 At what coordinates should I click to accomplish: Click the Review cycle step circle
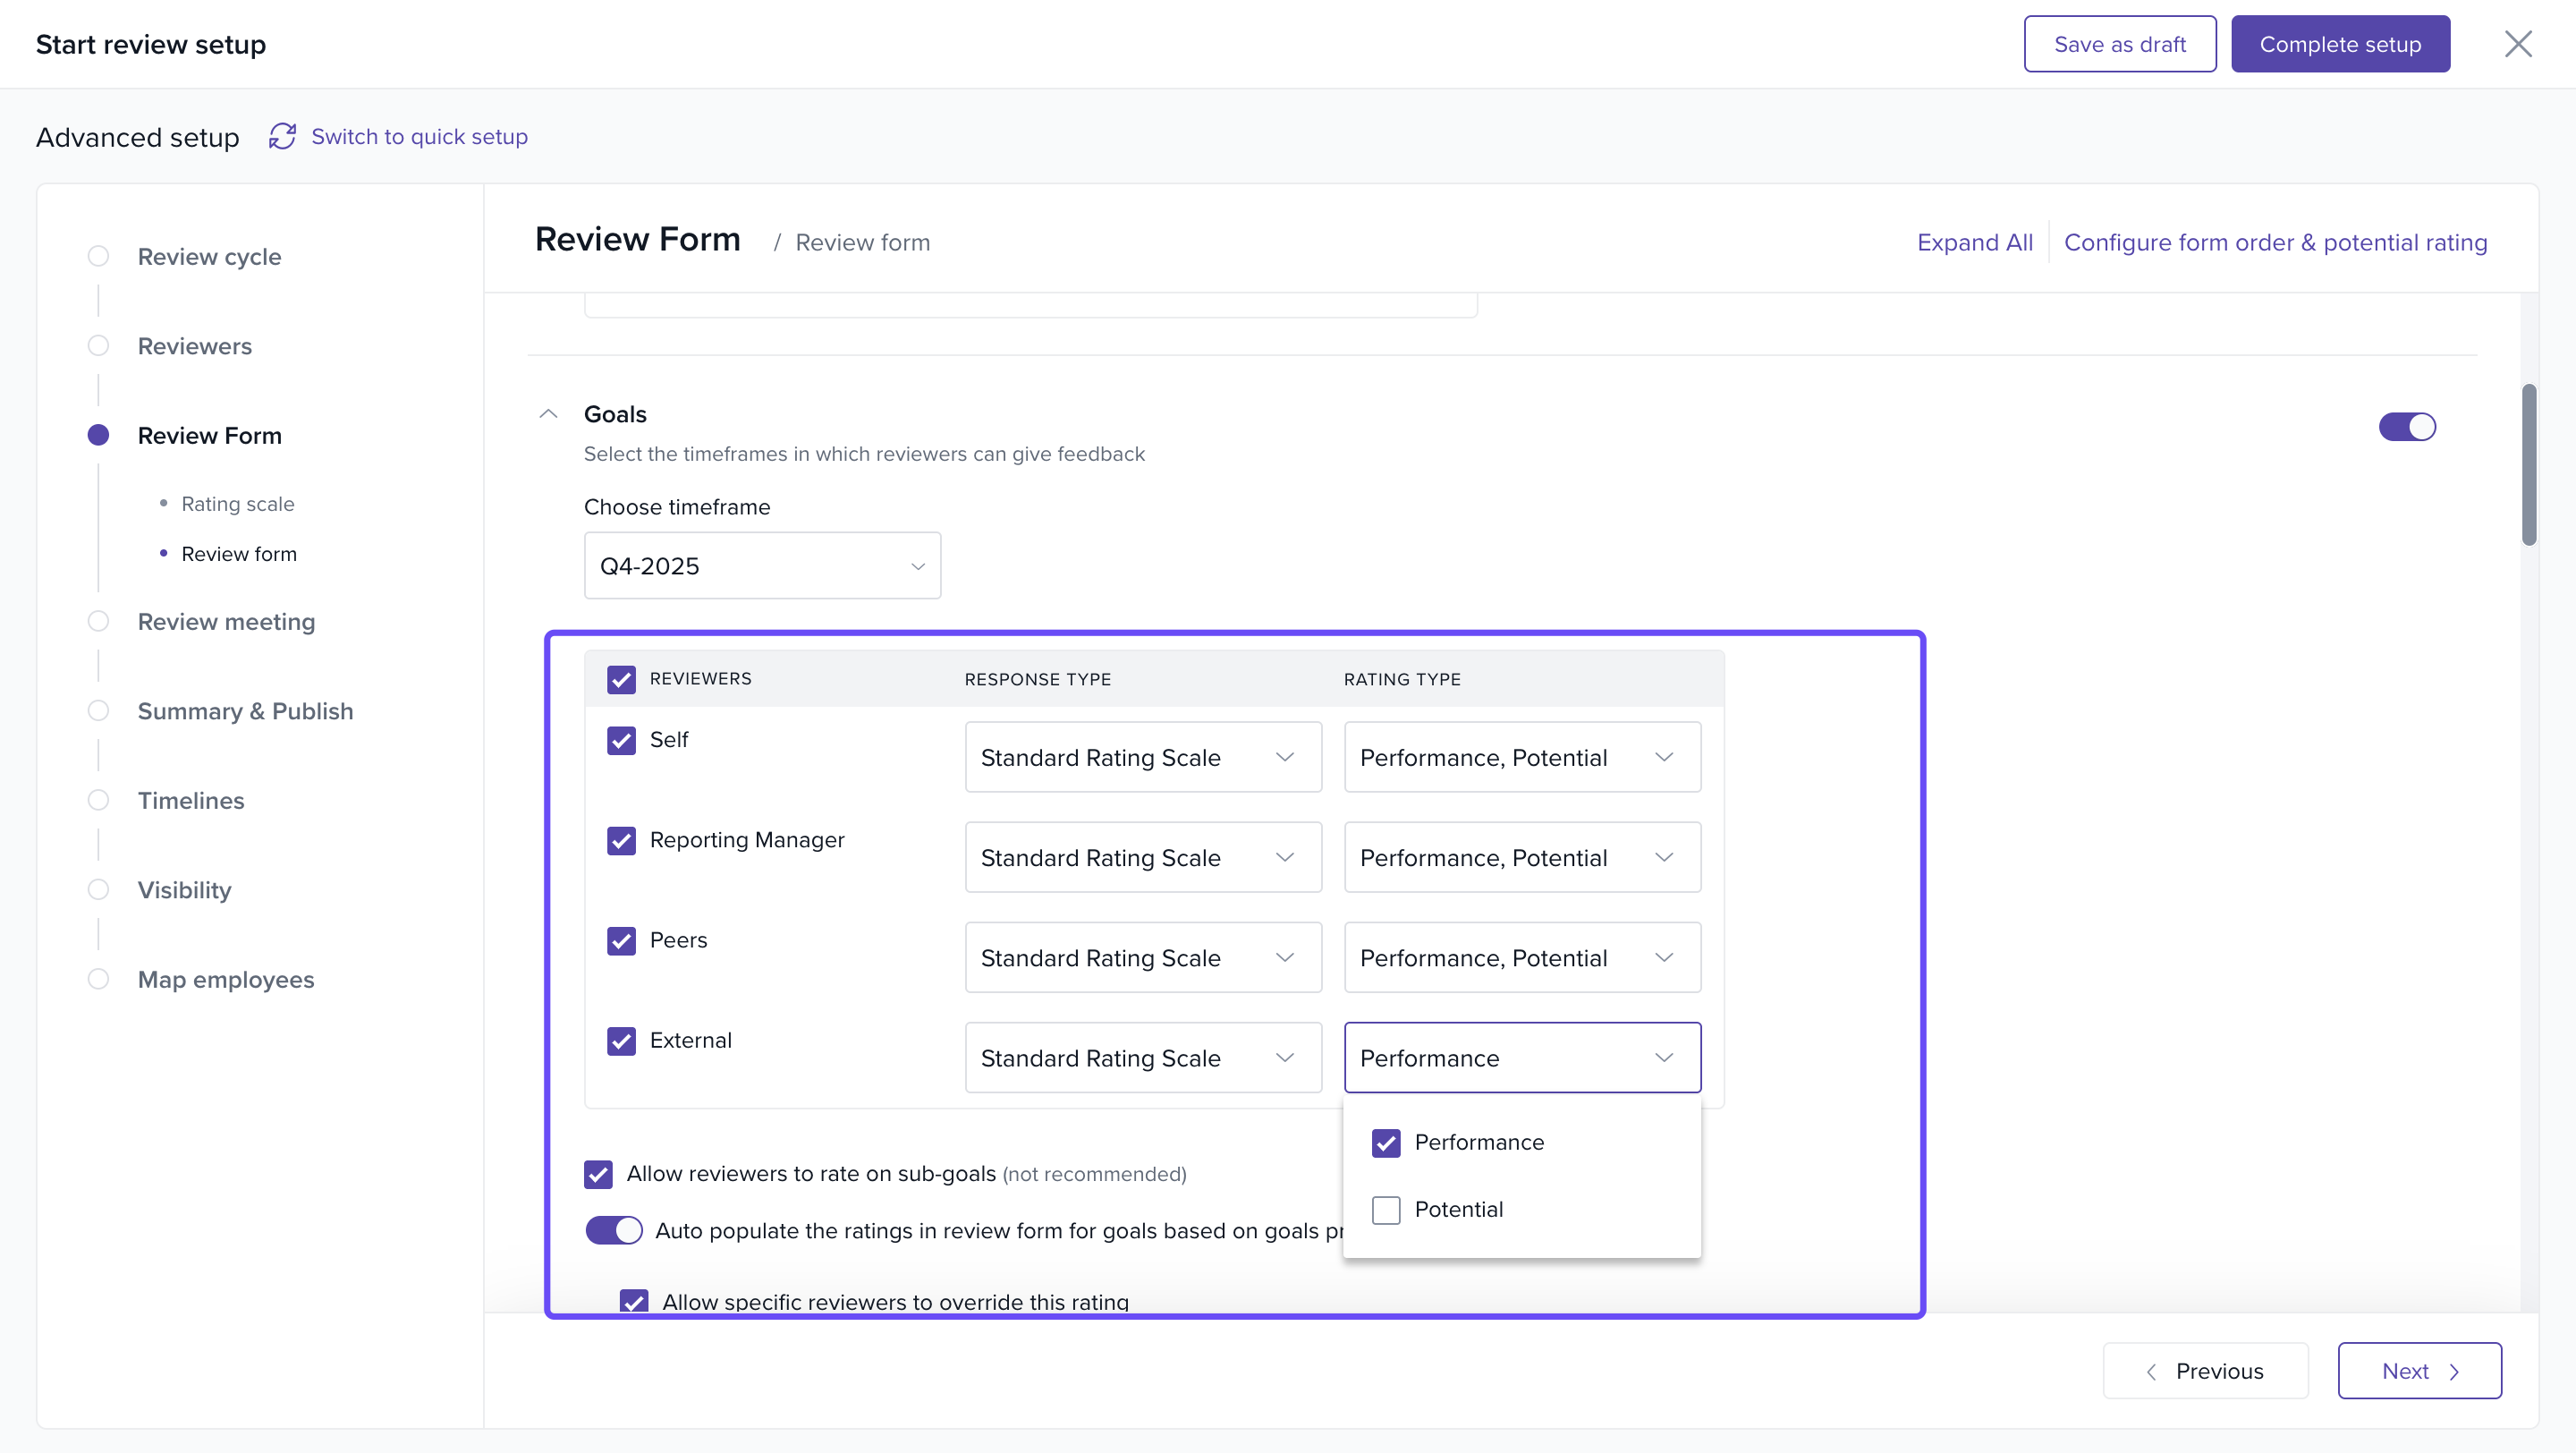click(x=98, y=256)
